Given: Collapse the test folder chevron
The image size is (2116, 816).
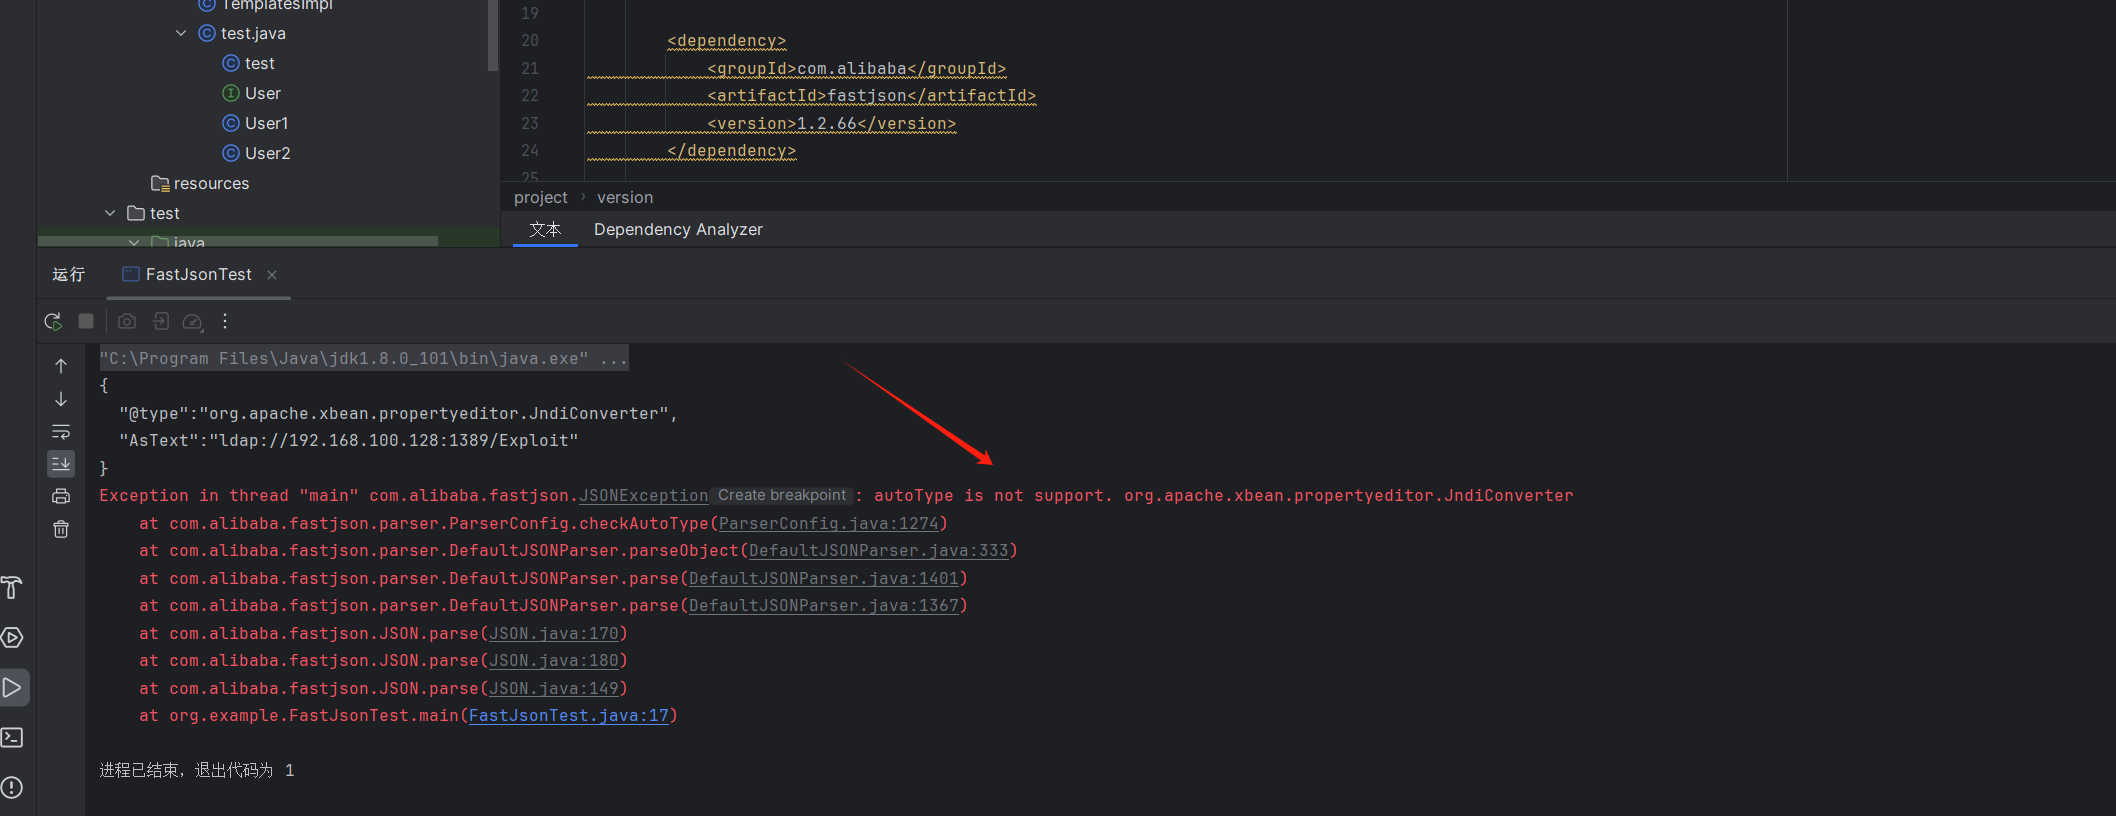Looking at the screenshot, I should [x=110, y=213].
